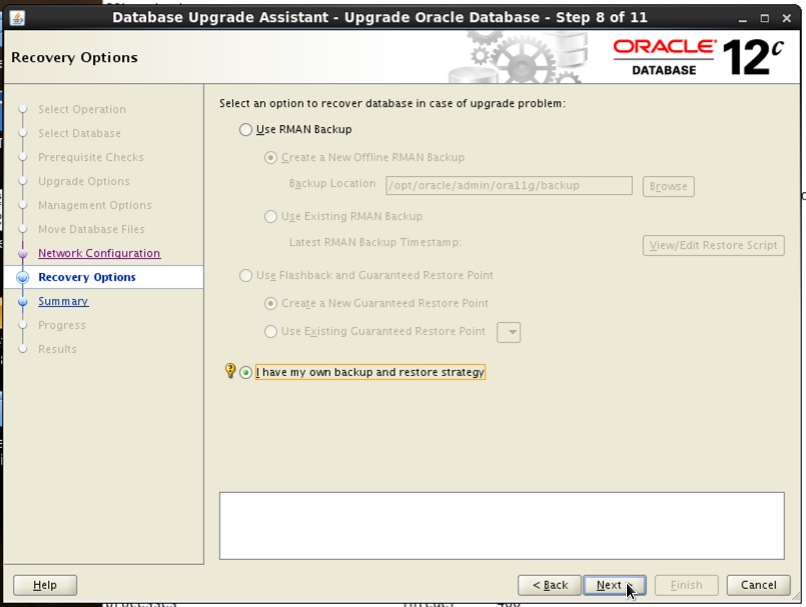Image resolution: width=806 pixels, height=607 pixels.
Task: Close the Database Upgrade Assistant window
Action: pos(786,19)
